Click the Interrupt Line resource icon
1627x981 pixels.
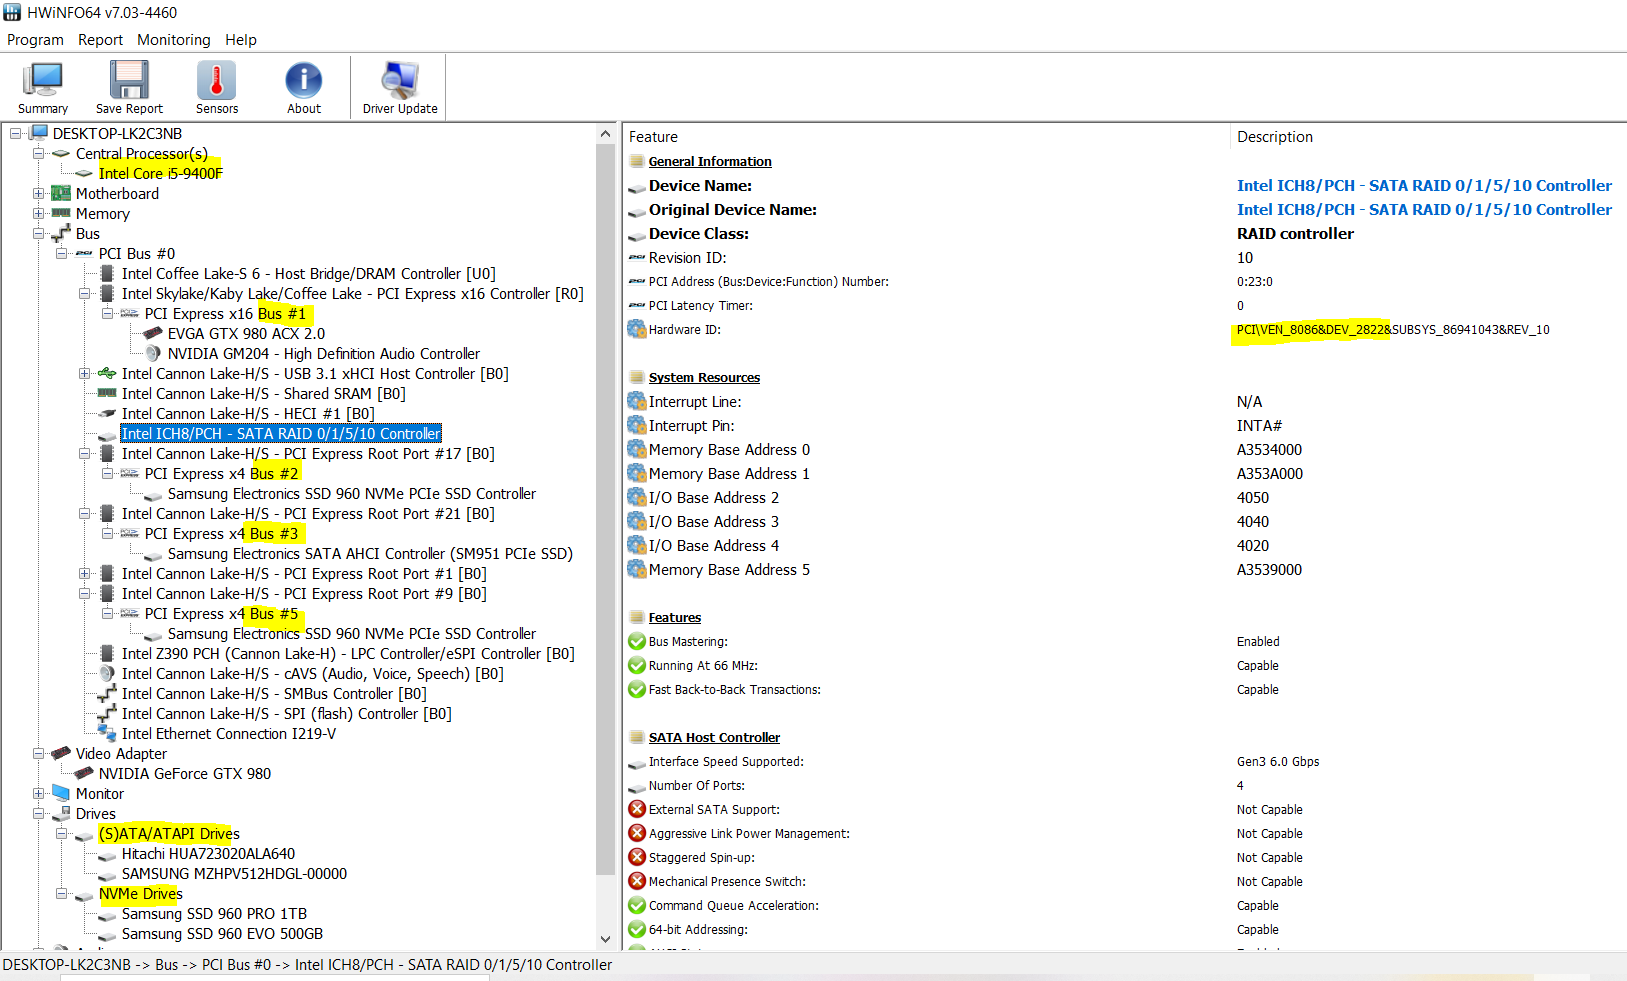[x=637, y=401]
